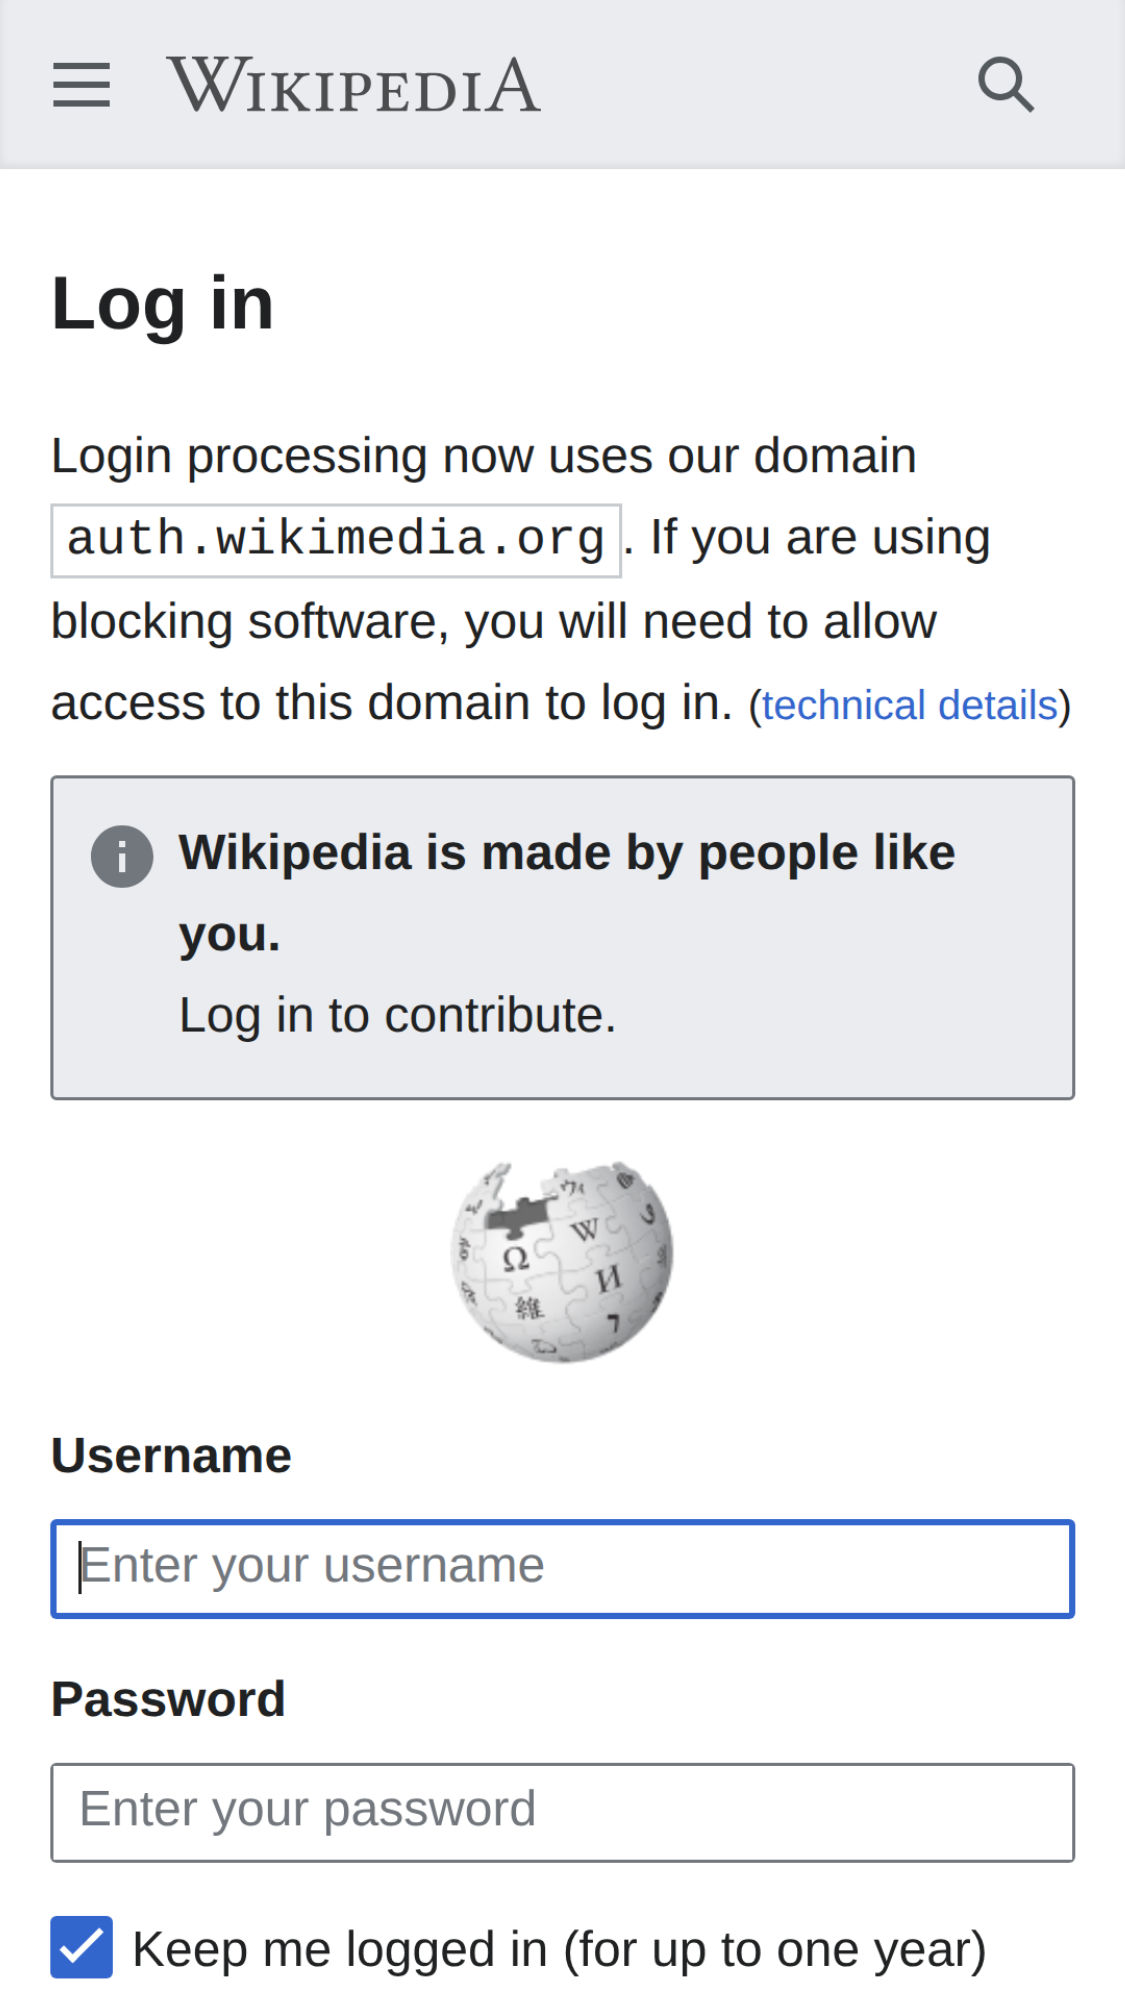This screenshot has width=1125, height=2000.
Task: Click the 'Keep me logged in' label text
Action: pos(559,1949)
